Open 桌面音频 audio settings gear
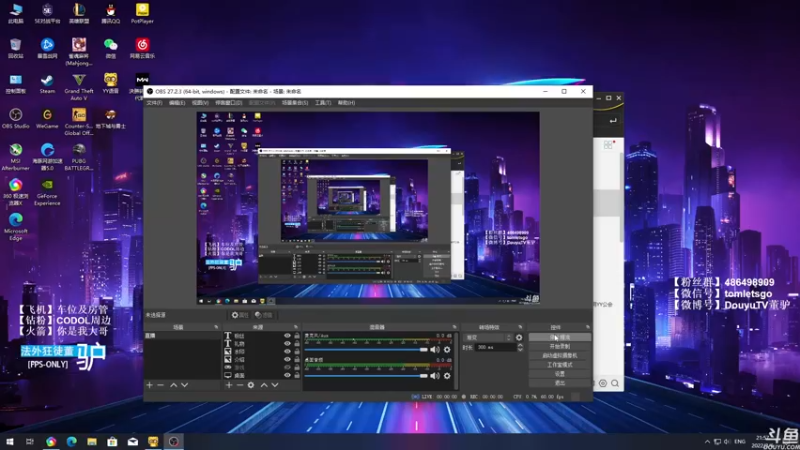Image resolution: width=800 pixels, height=450 pixels. pos(447,376)
